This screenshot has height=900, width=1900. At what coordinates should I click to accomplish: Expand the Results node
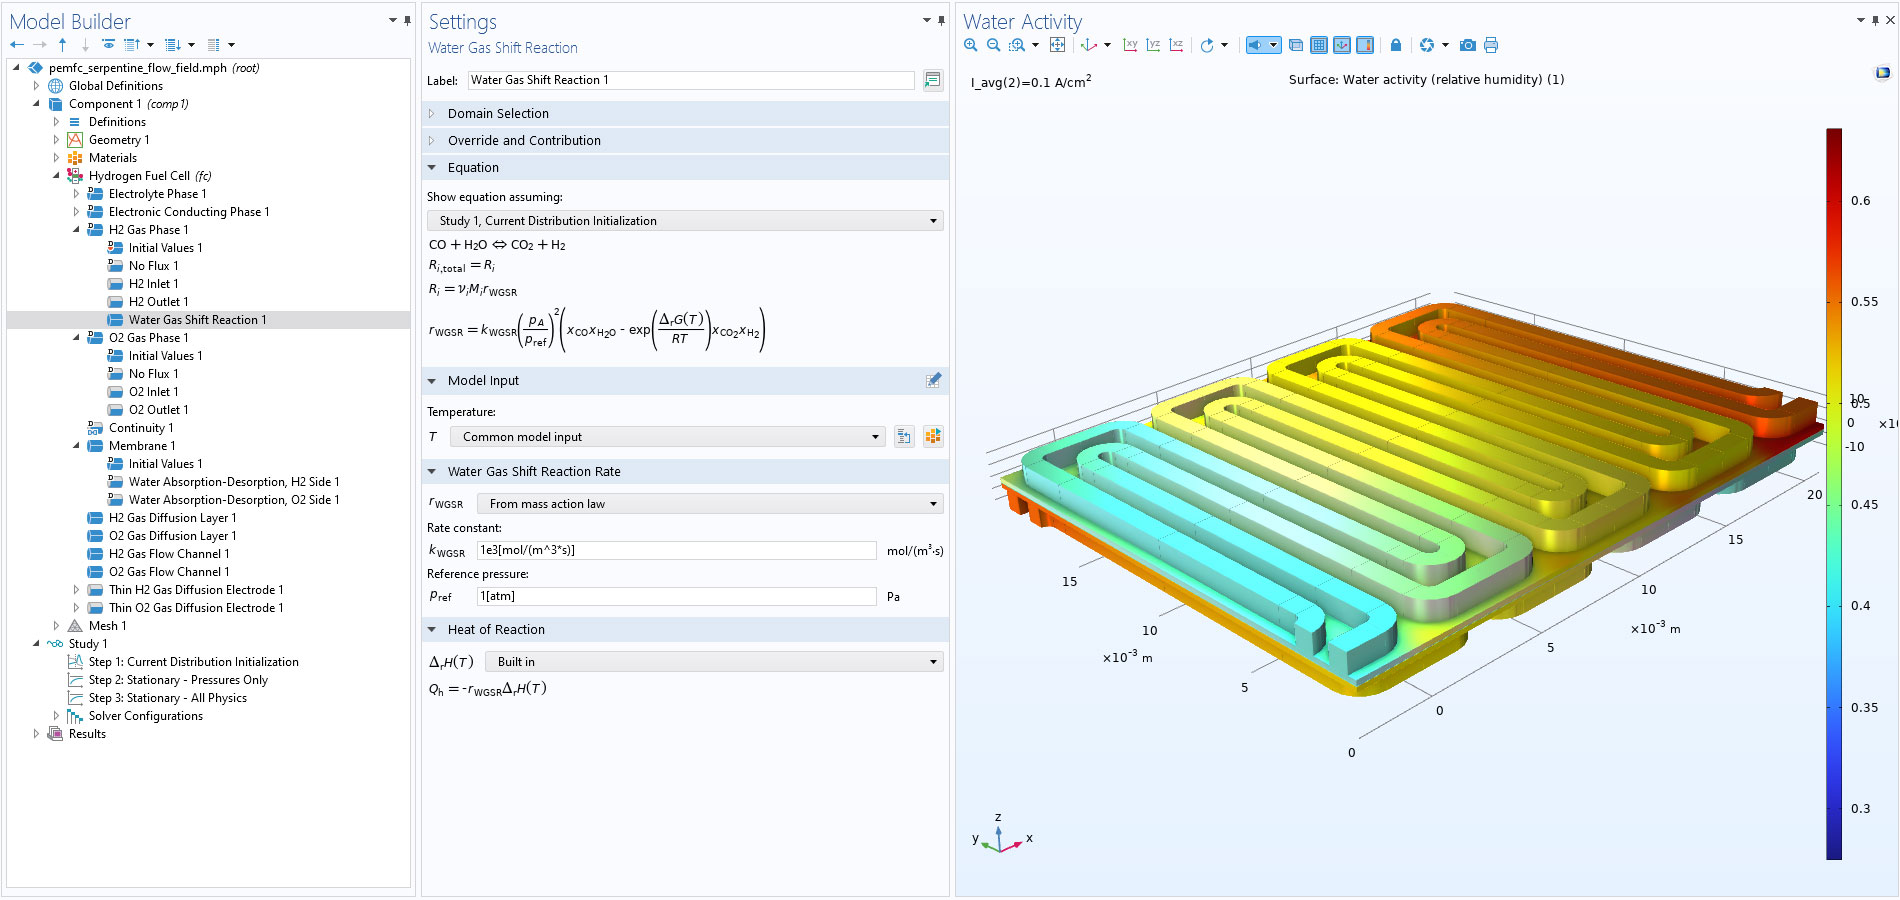(x=37, y=734)
